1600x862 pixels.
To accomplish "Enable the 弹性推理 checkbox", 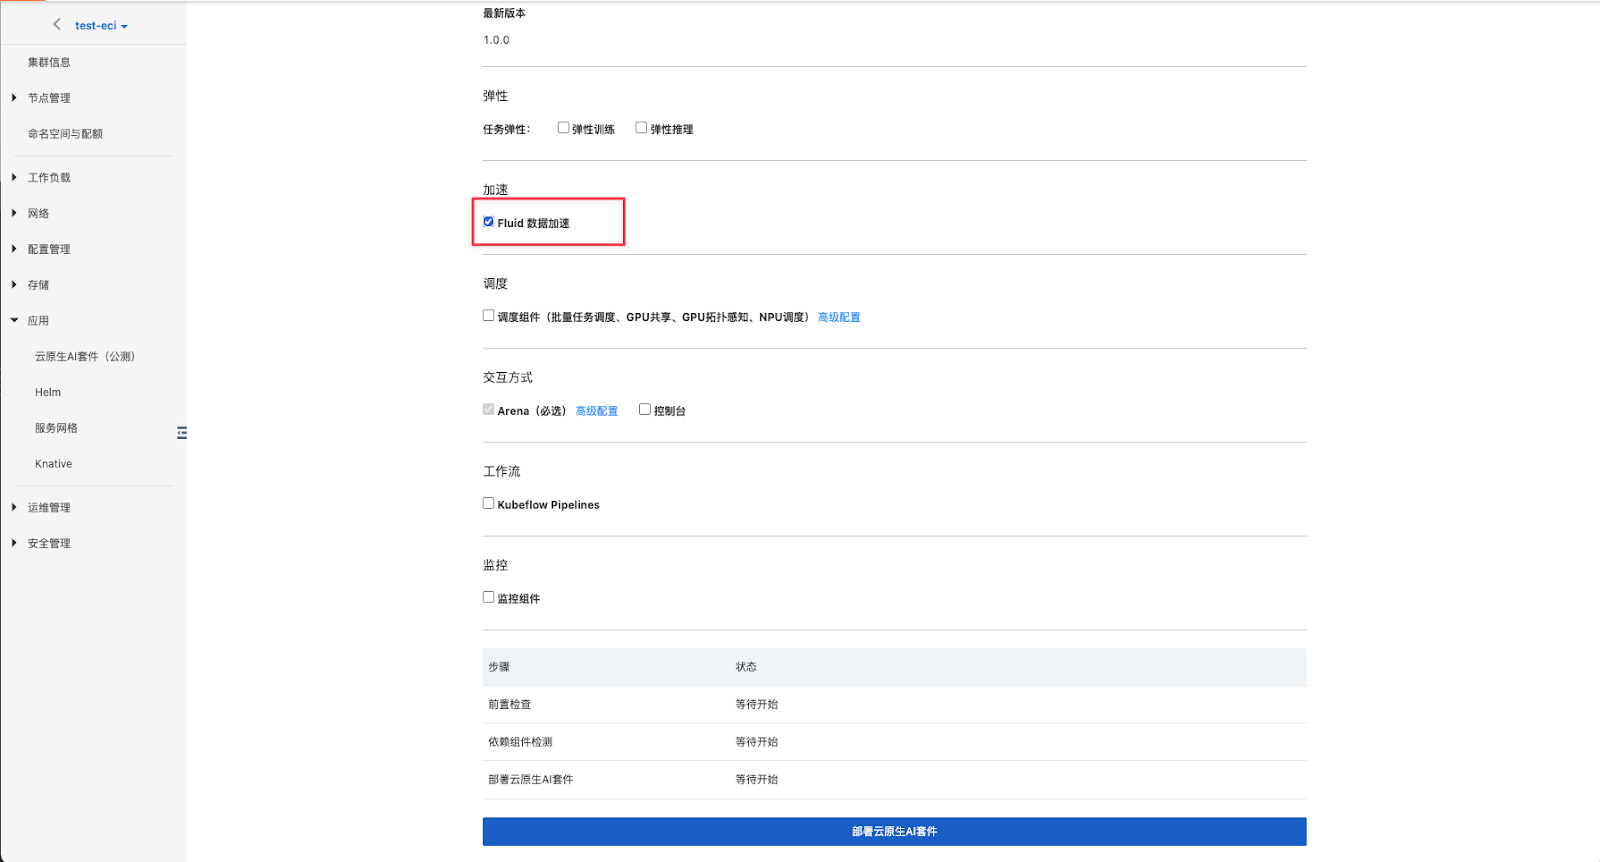I will point(641,128).
